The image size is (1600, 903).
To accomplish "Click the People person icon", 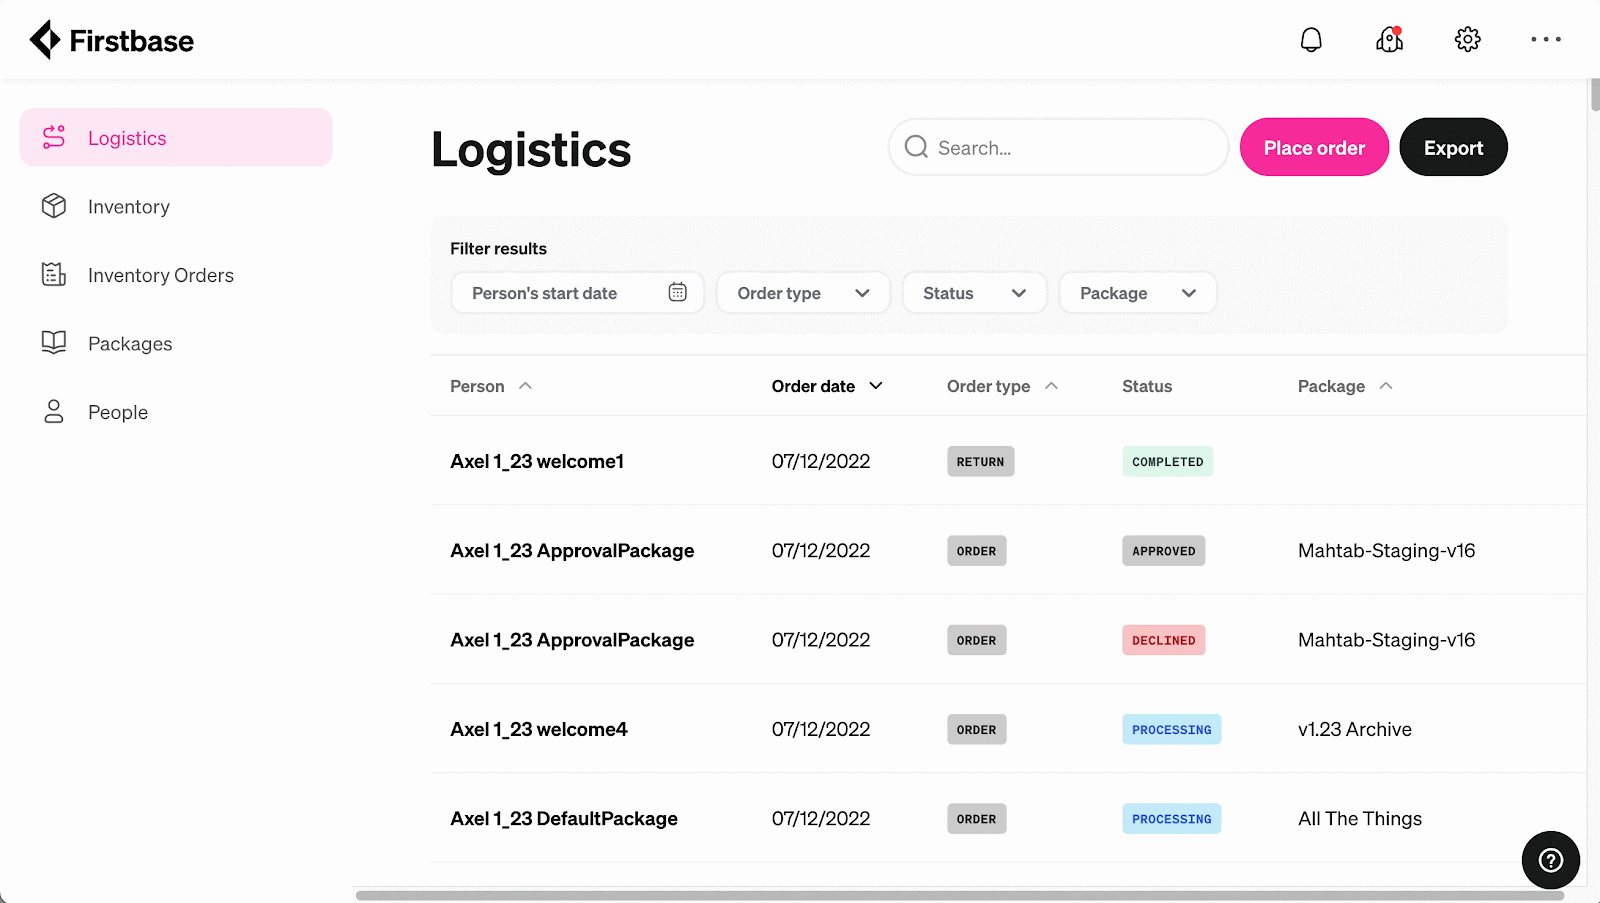I will [54, 411].
